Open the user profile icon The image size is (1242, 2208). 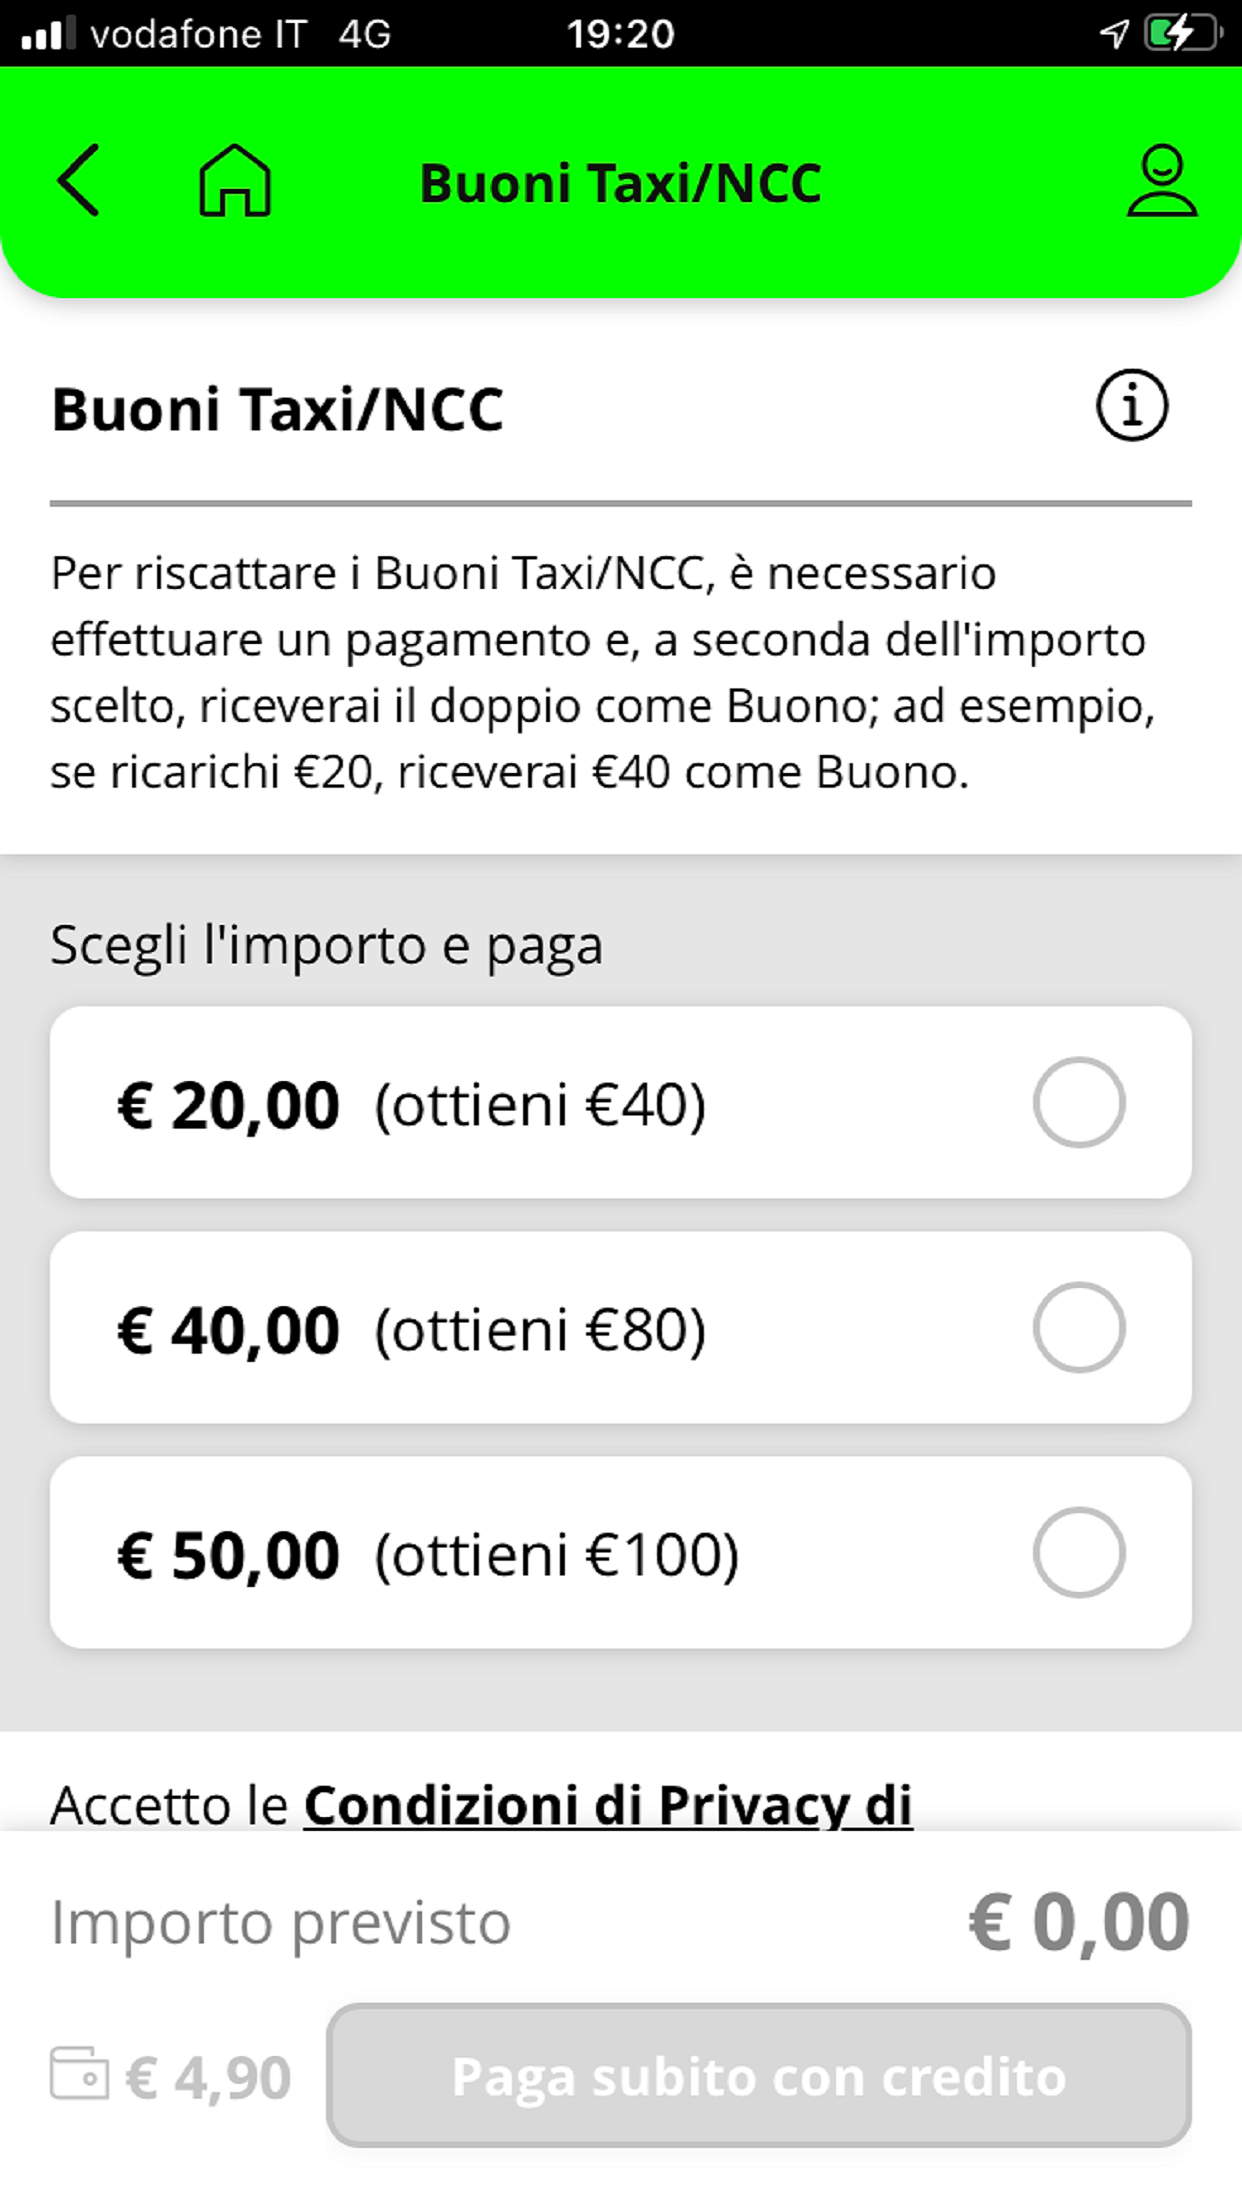[1161, 181]
